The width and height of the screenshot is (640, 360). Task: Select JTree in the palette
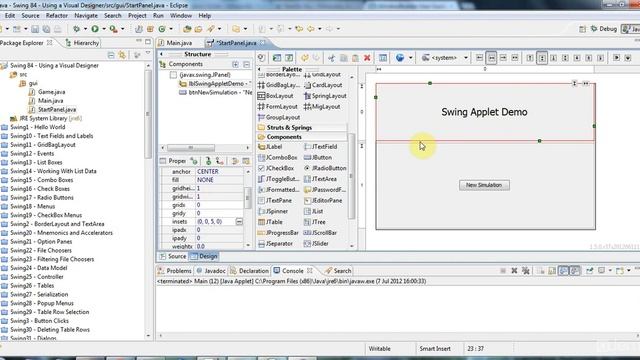click(x=315, y=222)
